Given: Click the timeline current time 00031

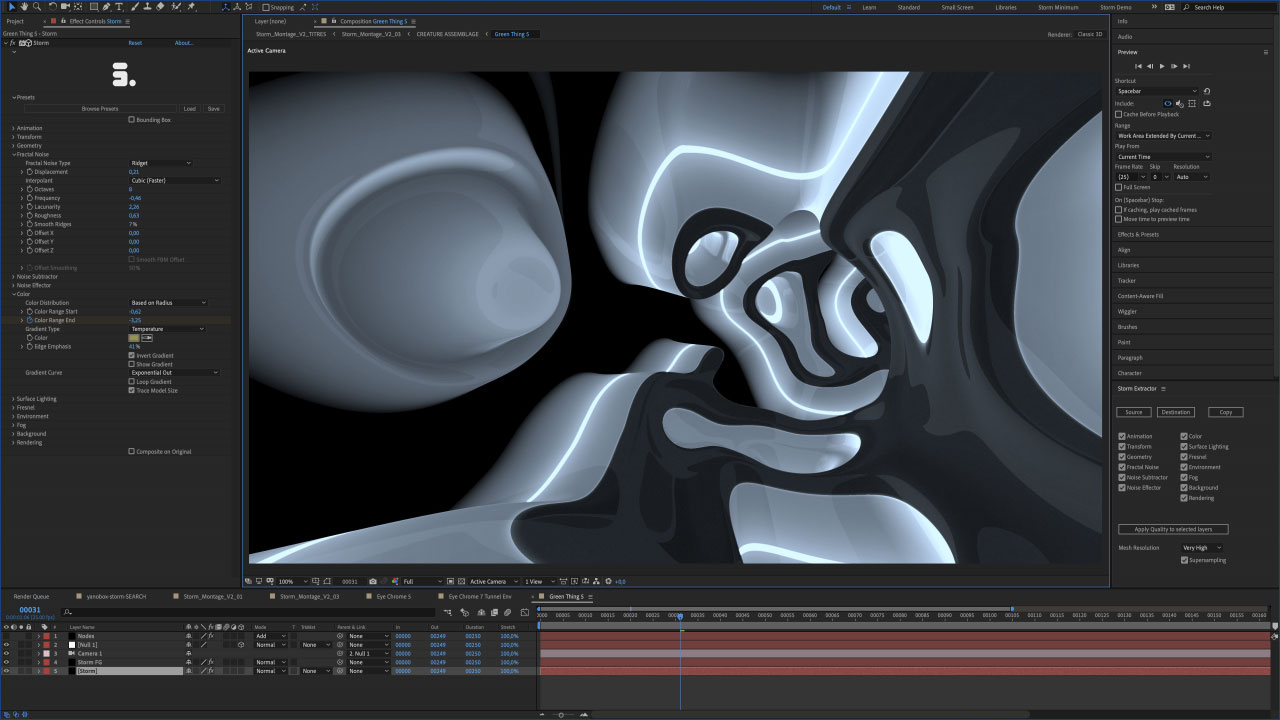Looking at the screenshot, I should 30,609.
